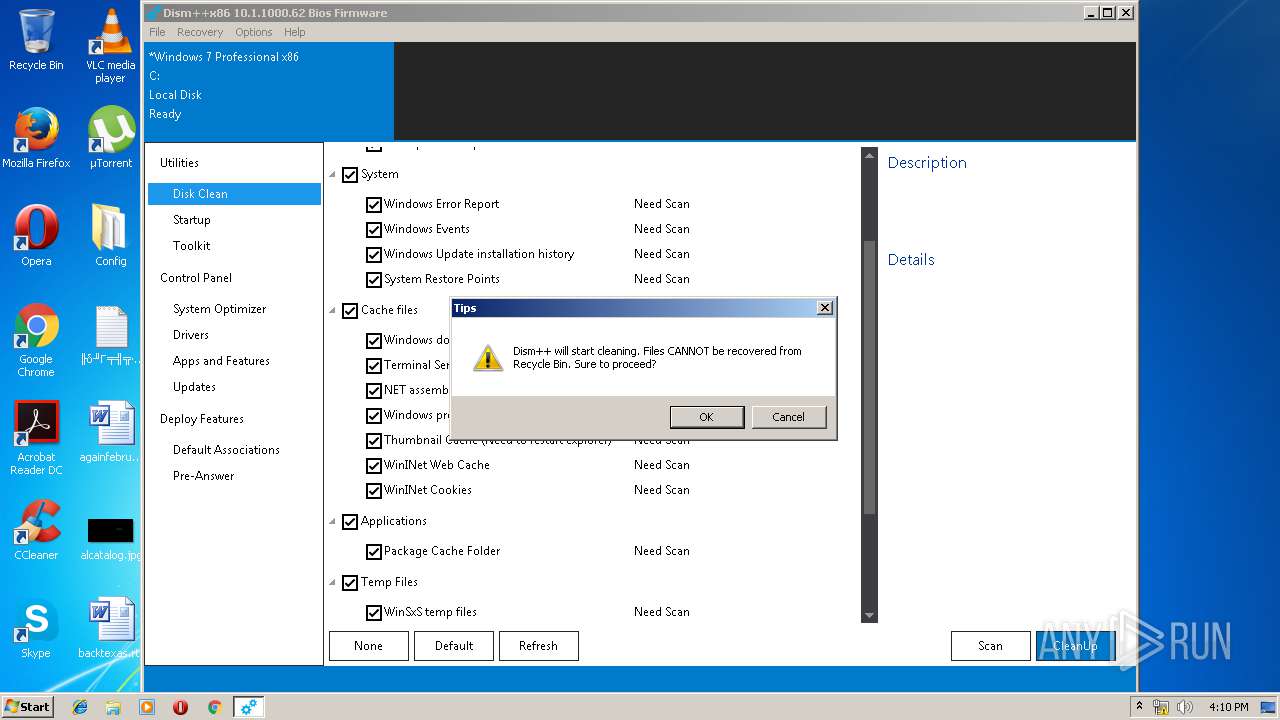
Task: Open the Config folder icon
Action: (x=110, y=236)
